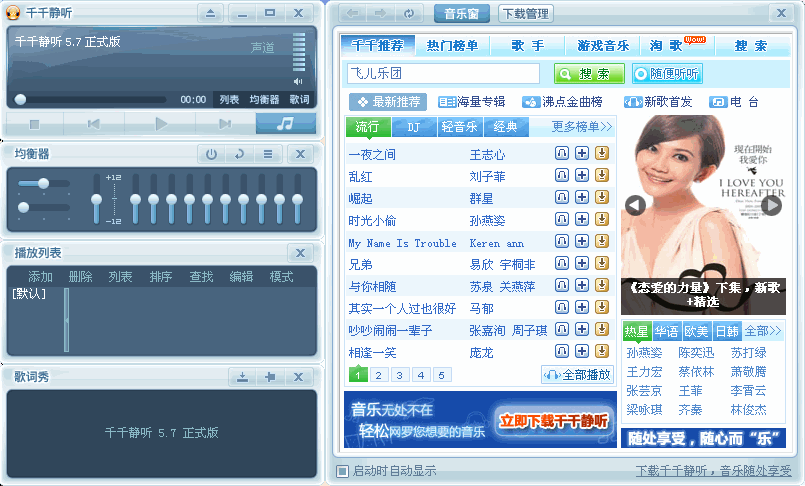Open the 模式 menu in playlist
Image resolution: width=805 pixels, height=486 pixels.
pos(281,277)
